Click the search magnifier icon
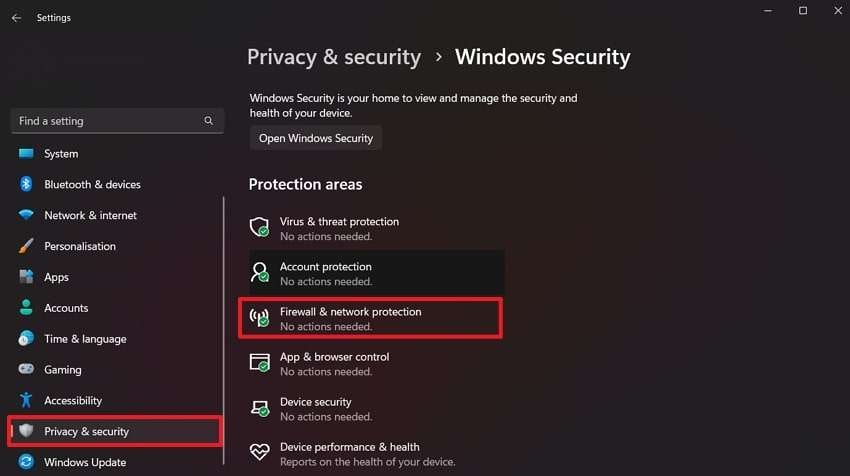 208,121
